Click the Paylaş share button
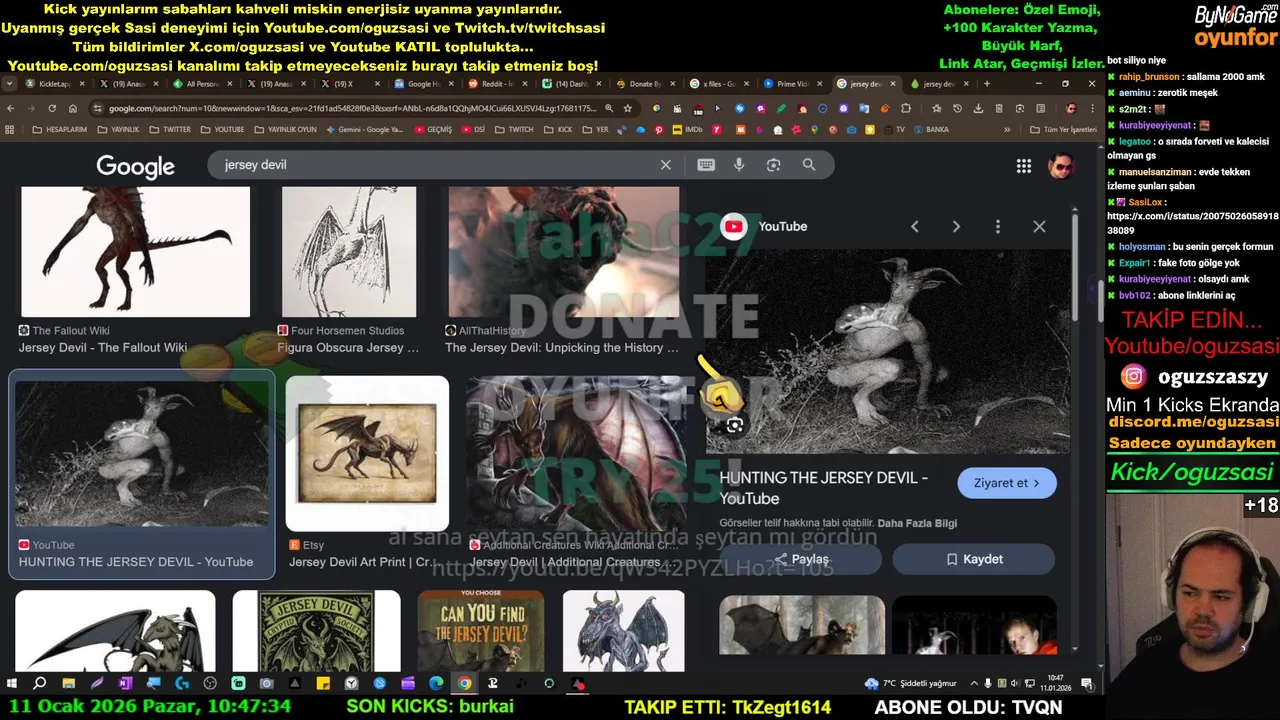 pyautogui.click(x=802, y=559)
